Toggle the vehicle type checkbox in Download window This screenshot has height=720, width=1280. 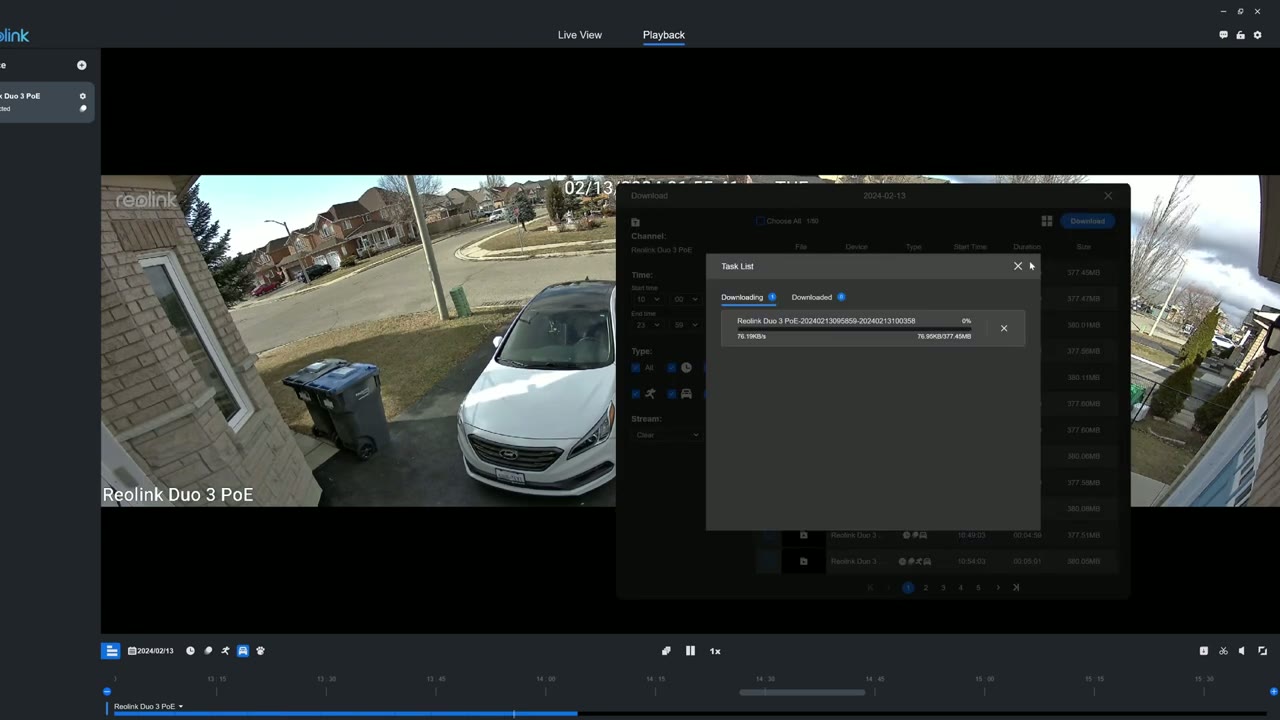pyautogui.click(x=672, y=394)
